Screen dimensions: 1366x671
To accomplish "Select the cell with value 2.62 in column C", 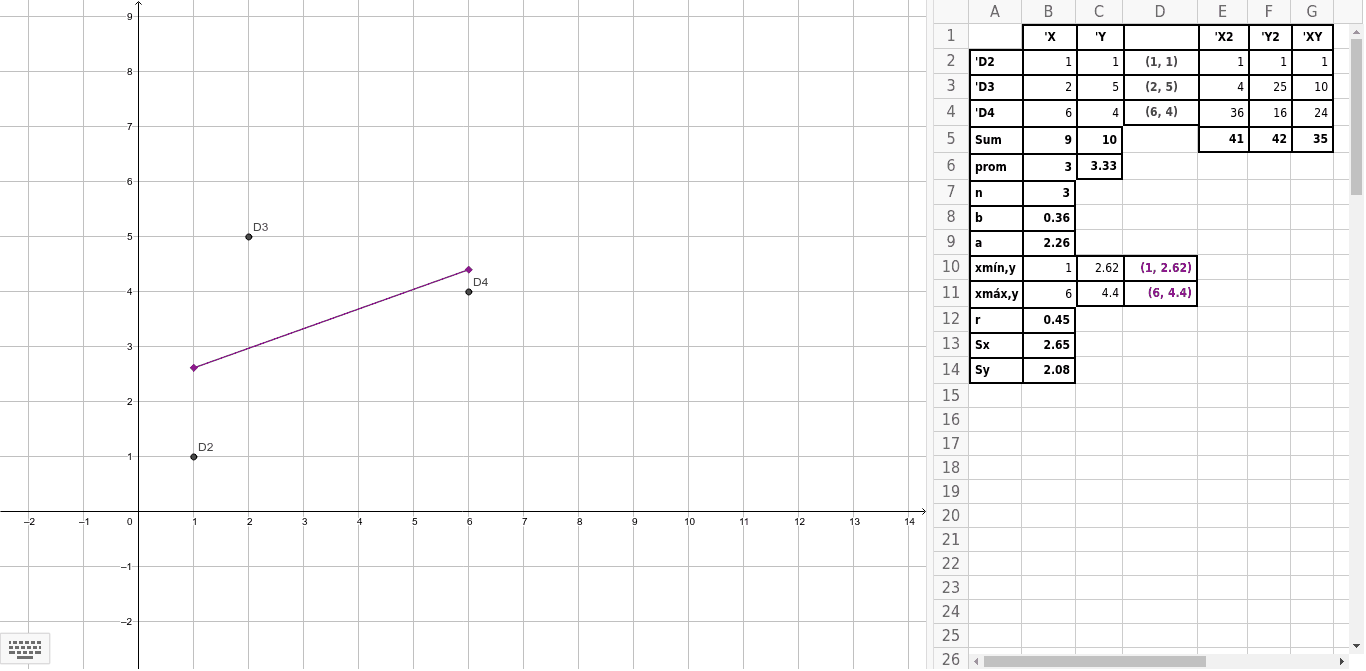I will [x=1099, y=268].
